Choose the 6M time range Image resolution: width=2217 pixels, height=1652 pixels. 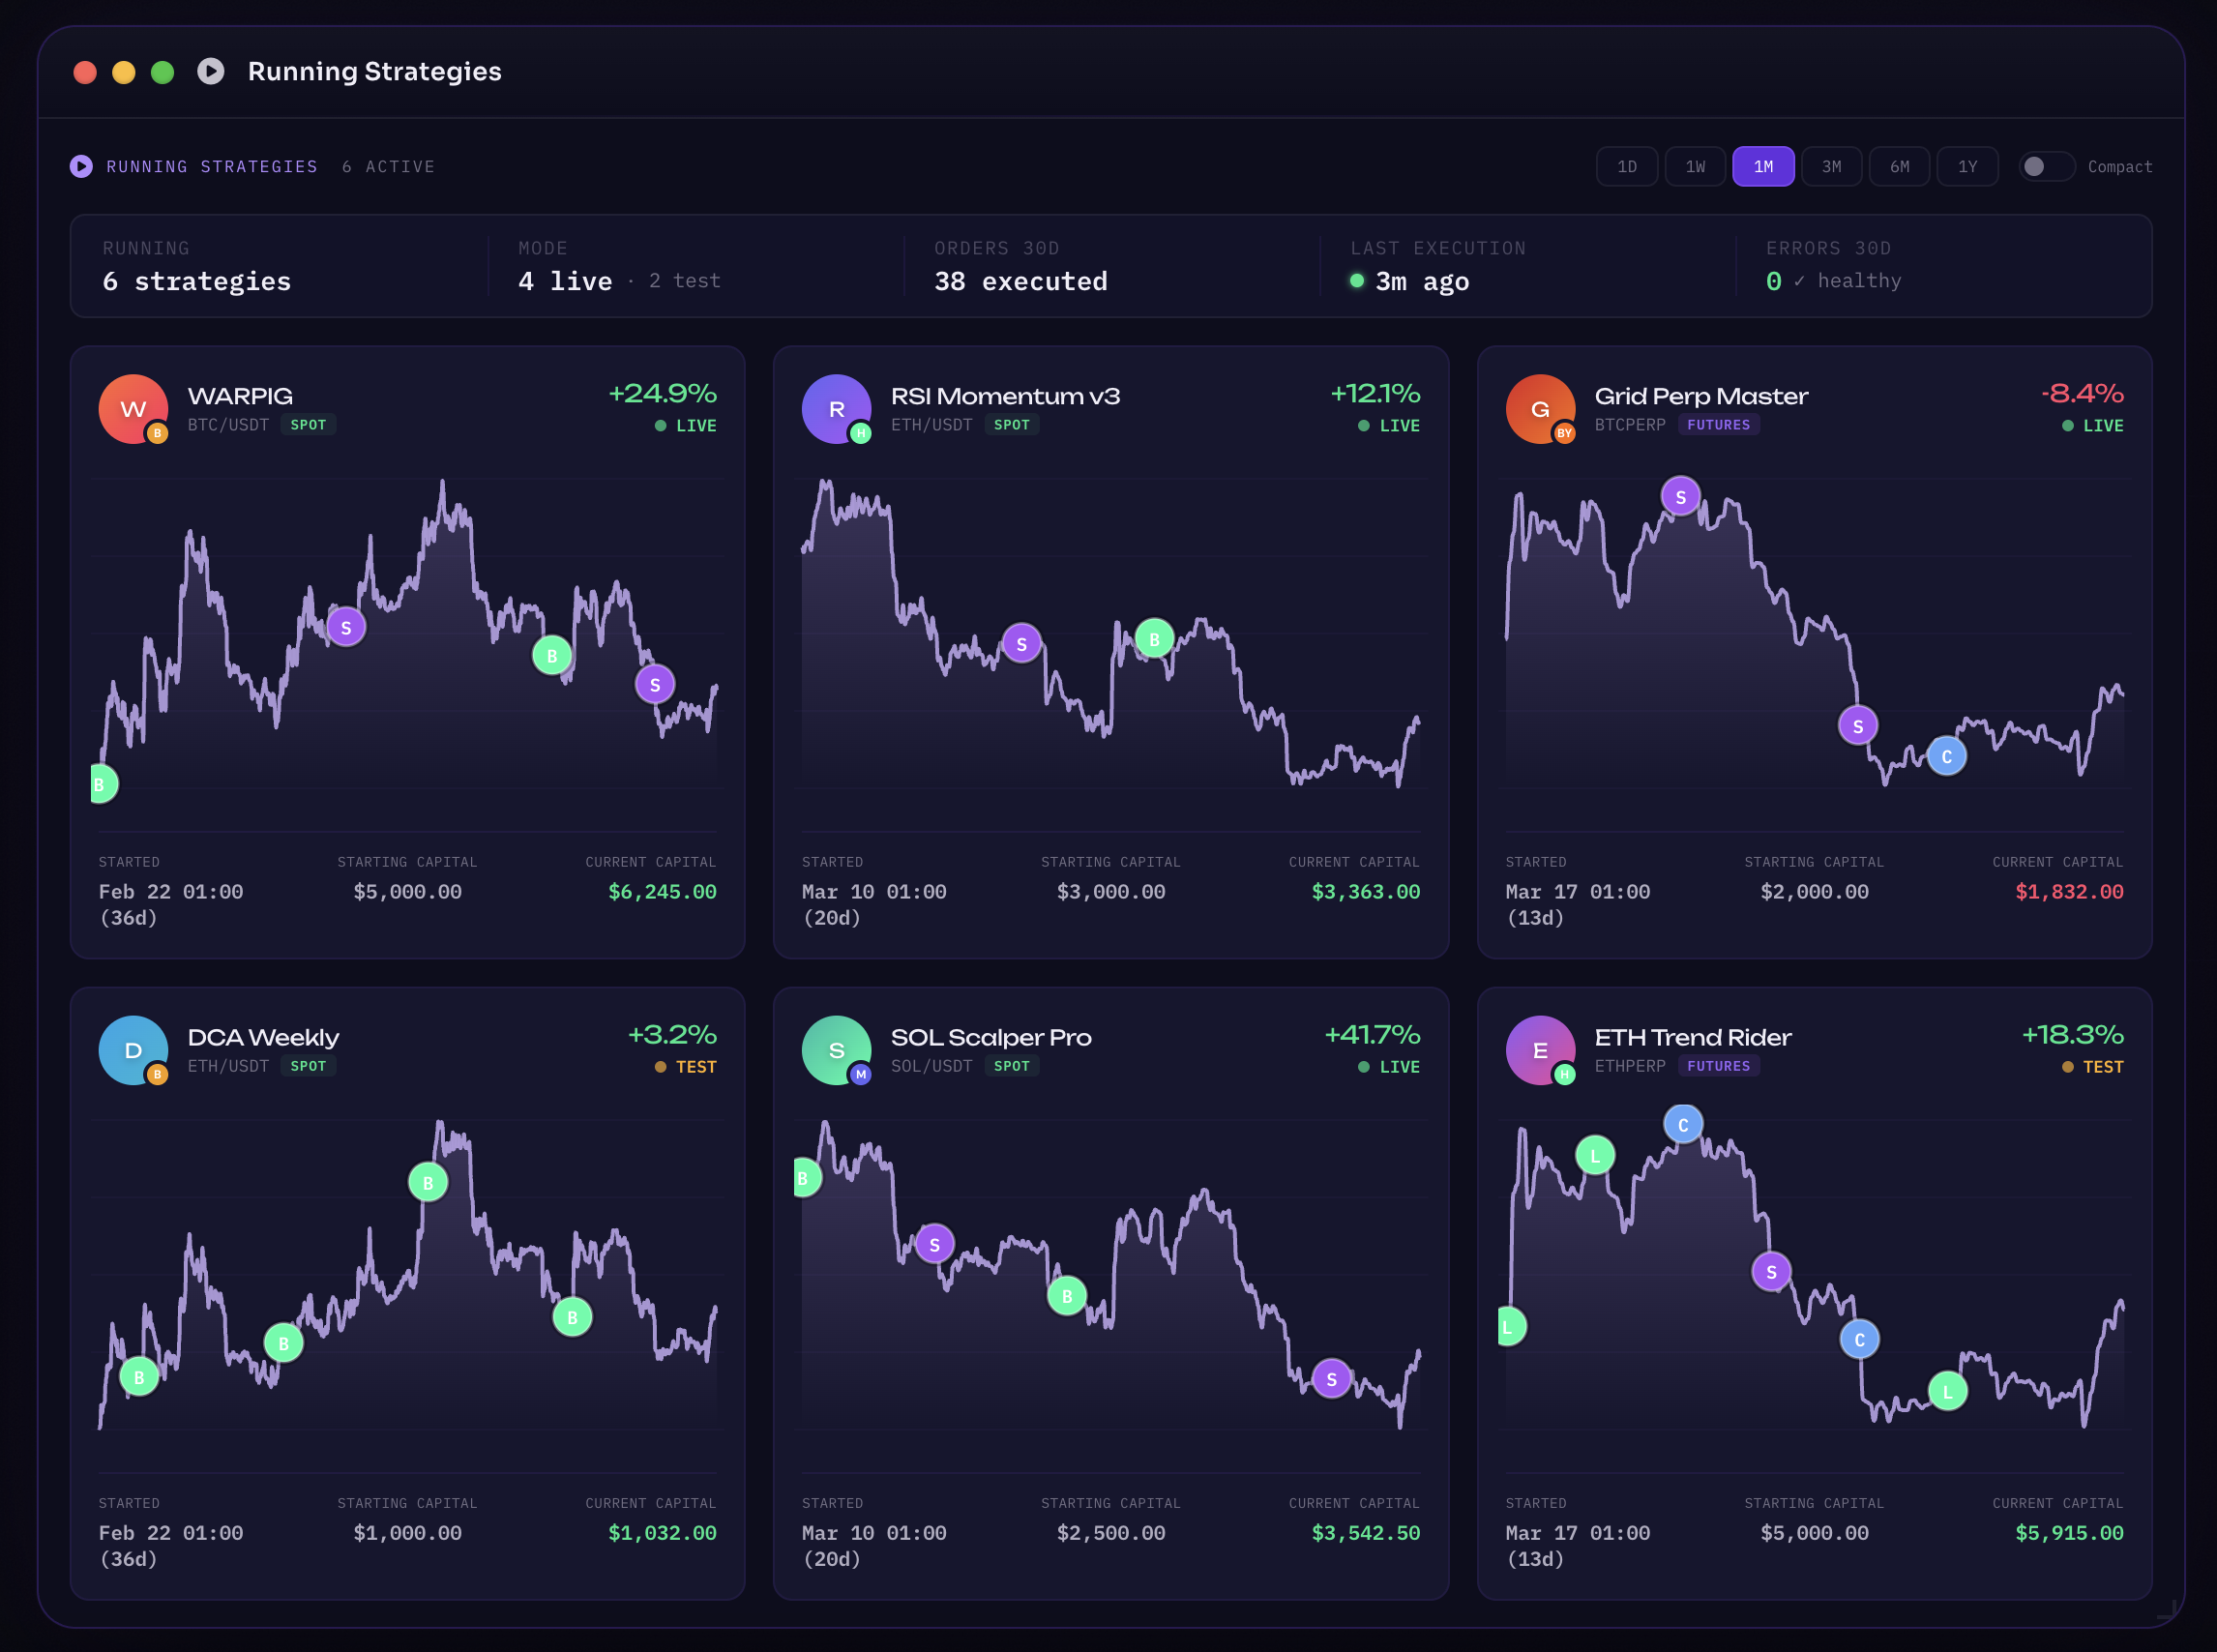[x=1899, y=166]
